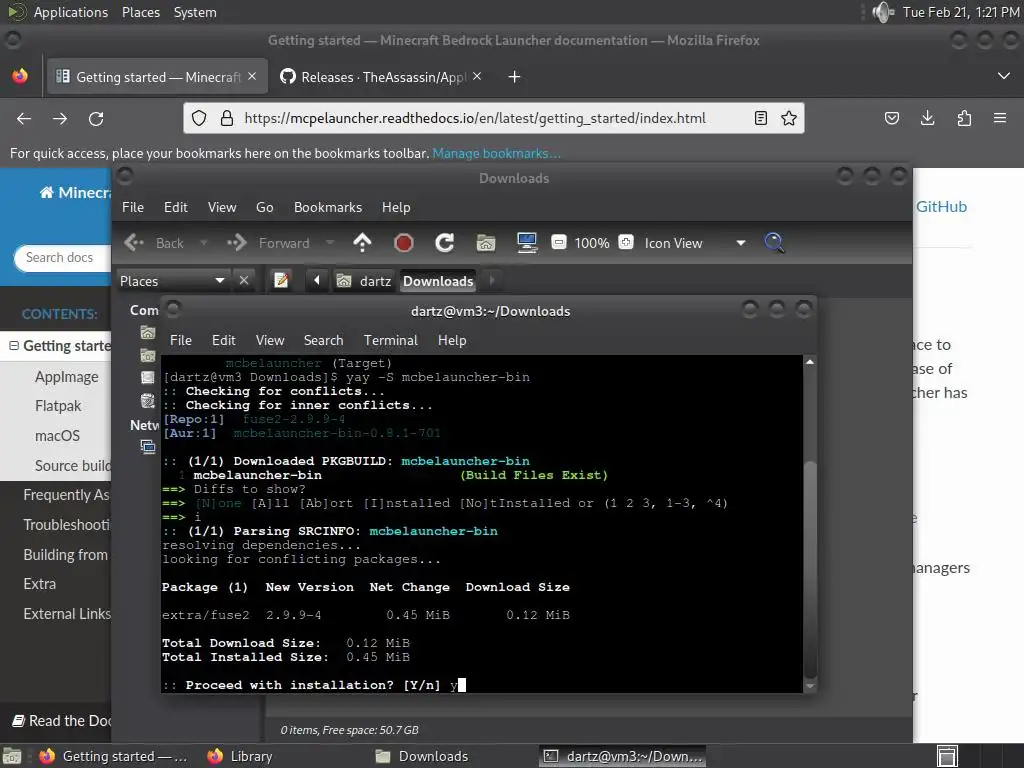Open the Back history dropdown arrow
The width and height of the screenshot is (1024, 768).
click(x=203, y=243)
